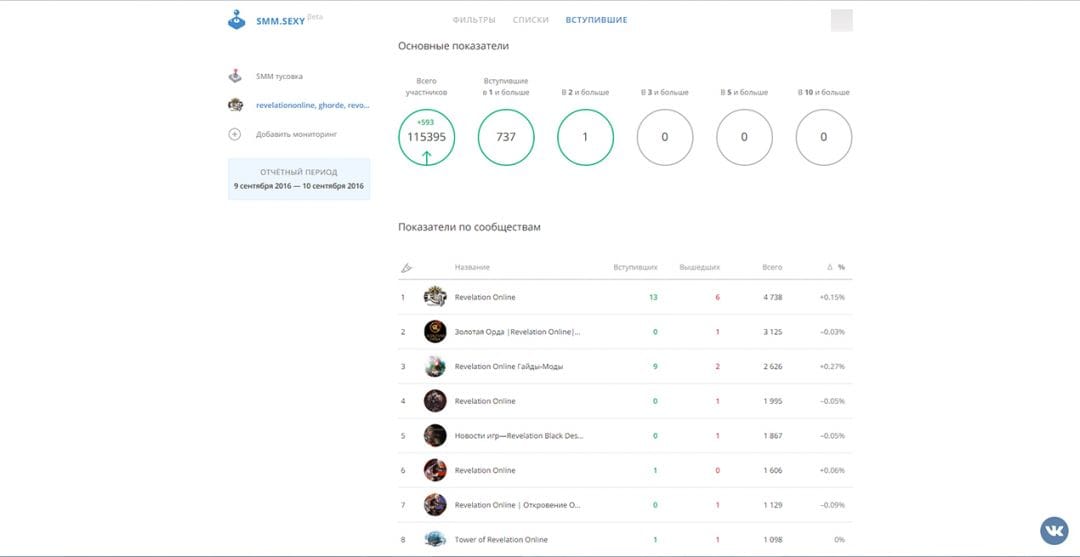Viewport: 1080px width, 557px height.
Task: Sort by Вышедших column
Action: pos(699,267)
